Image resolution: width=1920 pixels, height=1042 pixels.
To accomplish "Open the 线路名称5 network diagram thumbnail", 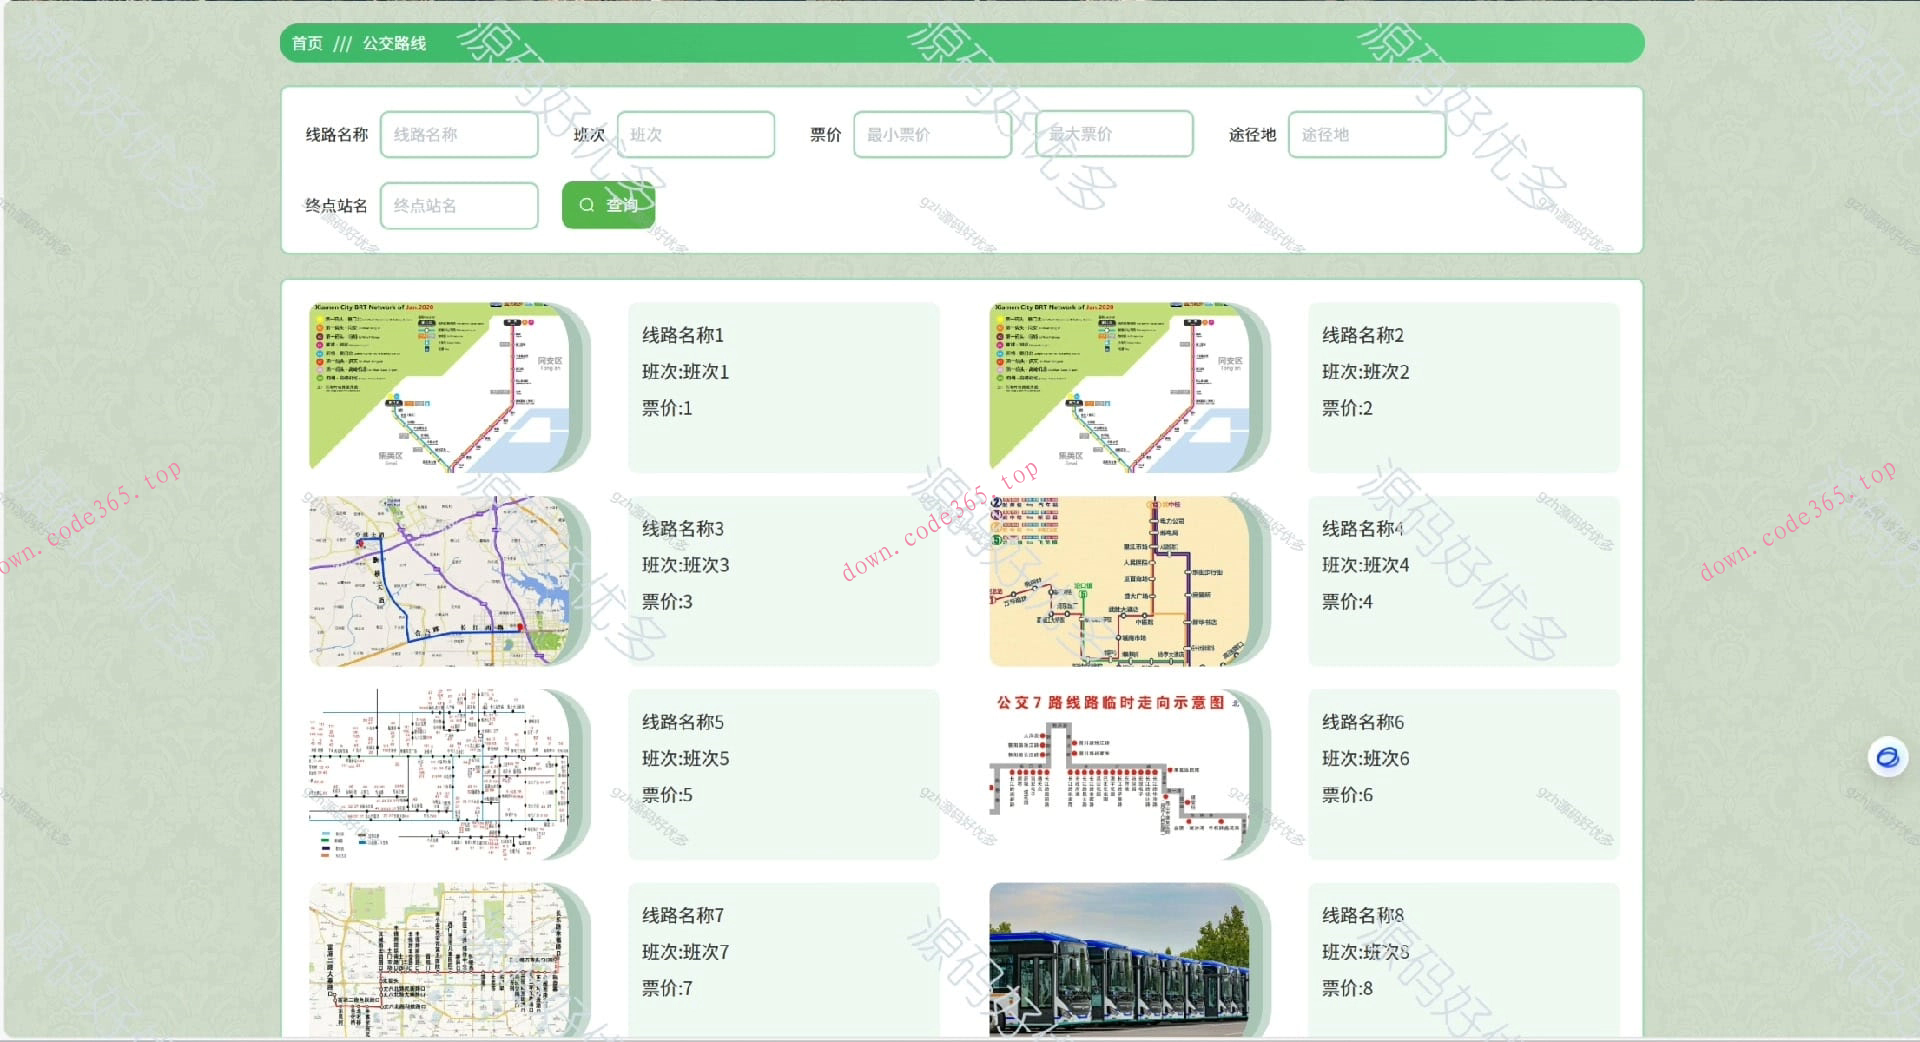I will click(440, 774).
